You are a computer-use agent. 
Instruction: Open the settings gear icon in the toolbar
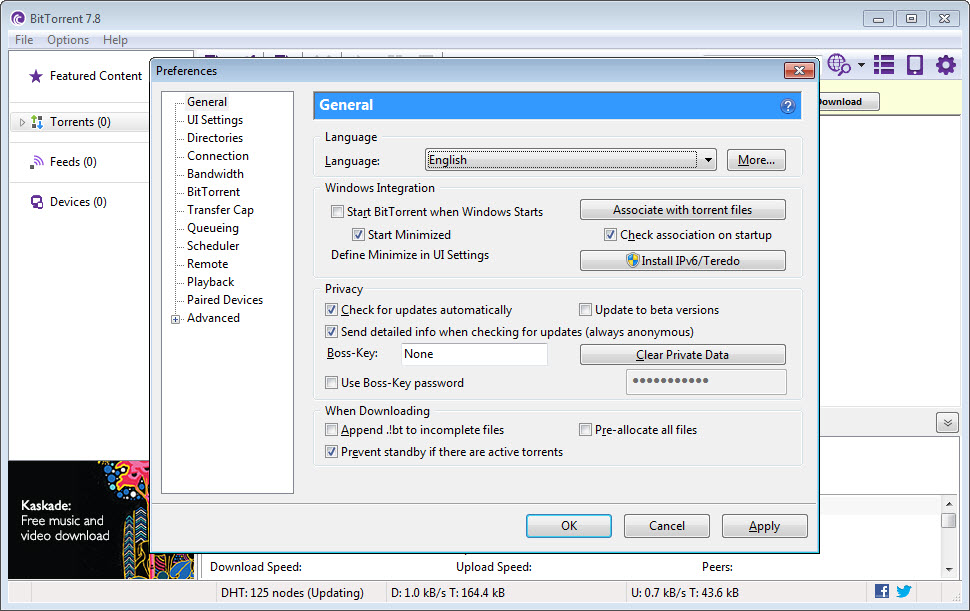pos(945,64)
